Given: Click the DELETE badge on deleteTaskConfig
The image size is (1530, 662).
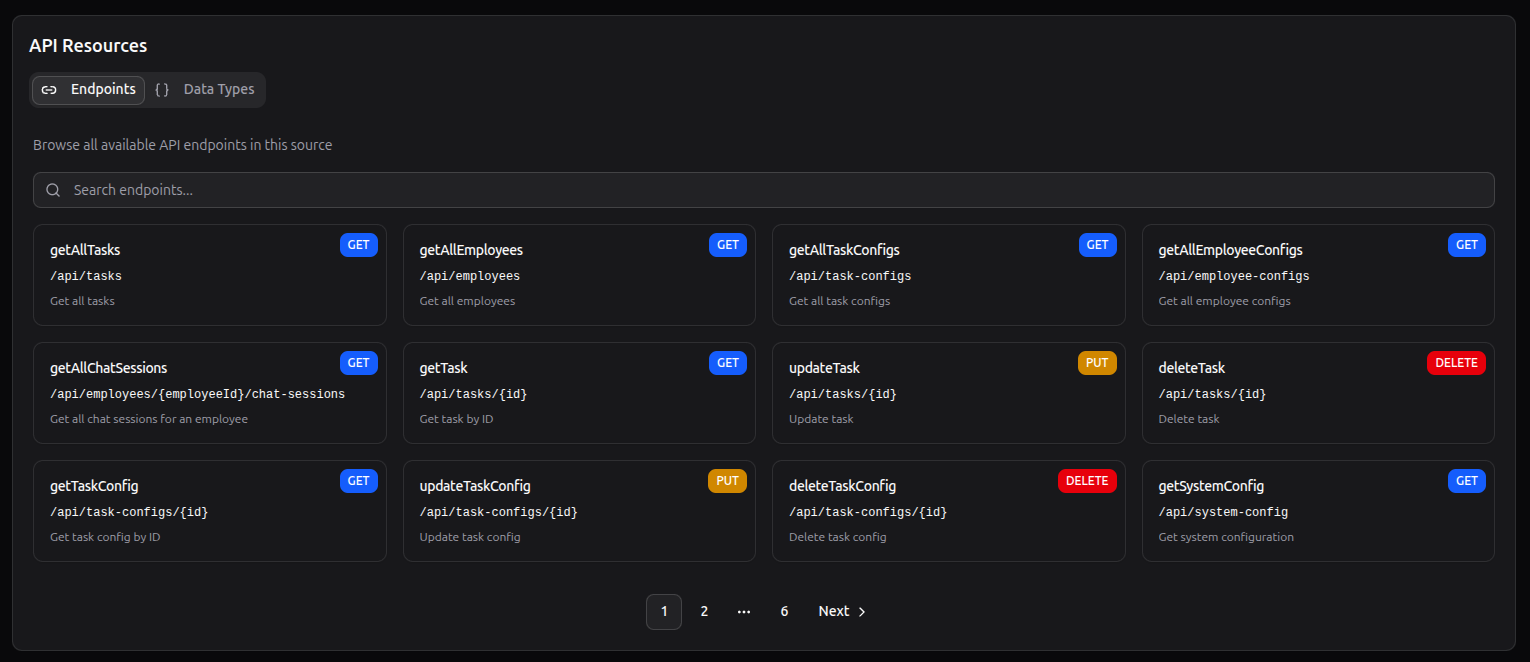Looking at the screenshot, I should pyautogui.click(x=1087, y=481).
